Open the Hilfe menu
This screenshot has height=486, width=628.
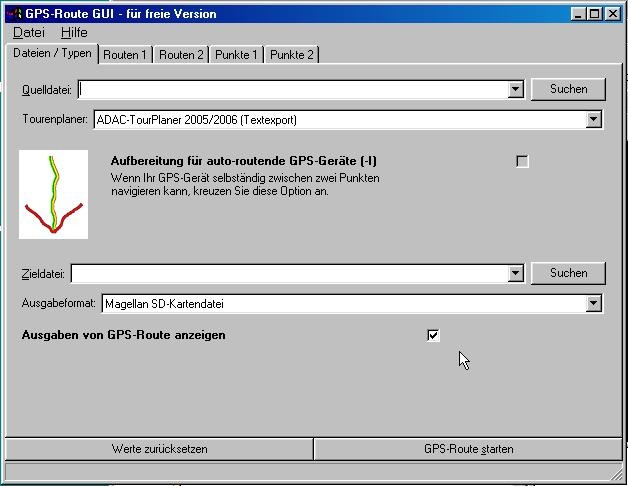74,32
